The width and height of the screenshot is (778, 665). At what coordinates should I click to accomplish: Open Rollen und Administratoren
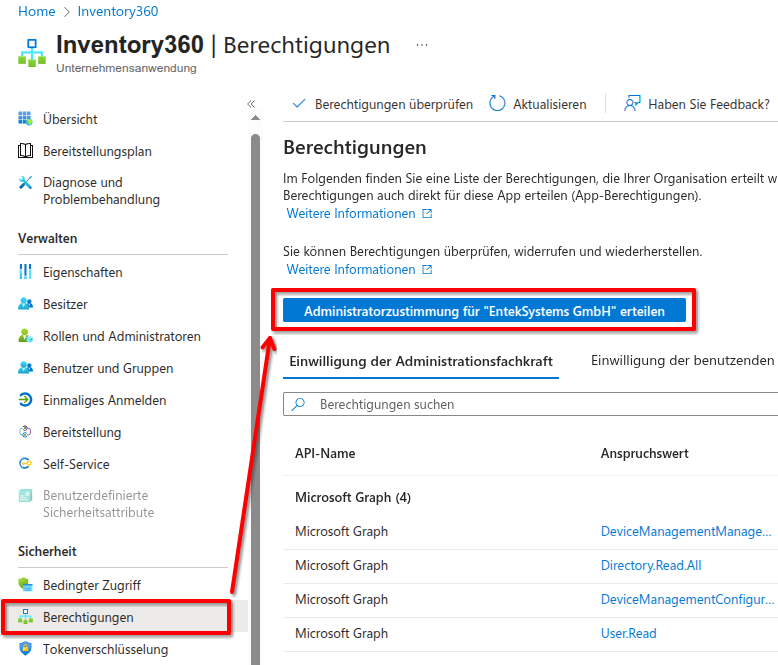(x=121, y=336)
